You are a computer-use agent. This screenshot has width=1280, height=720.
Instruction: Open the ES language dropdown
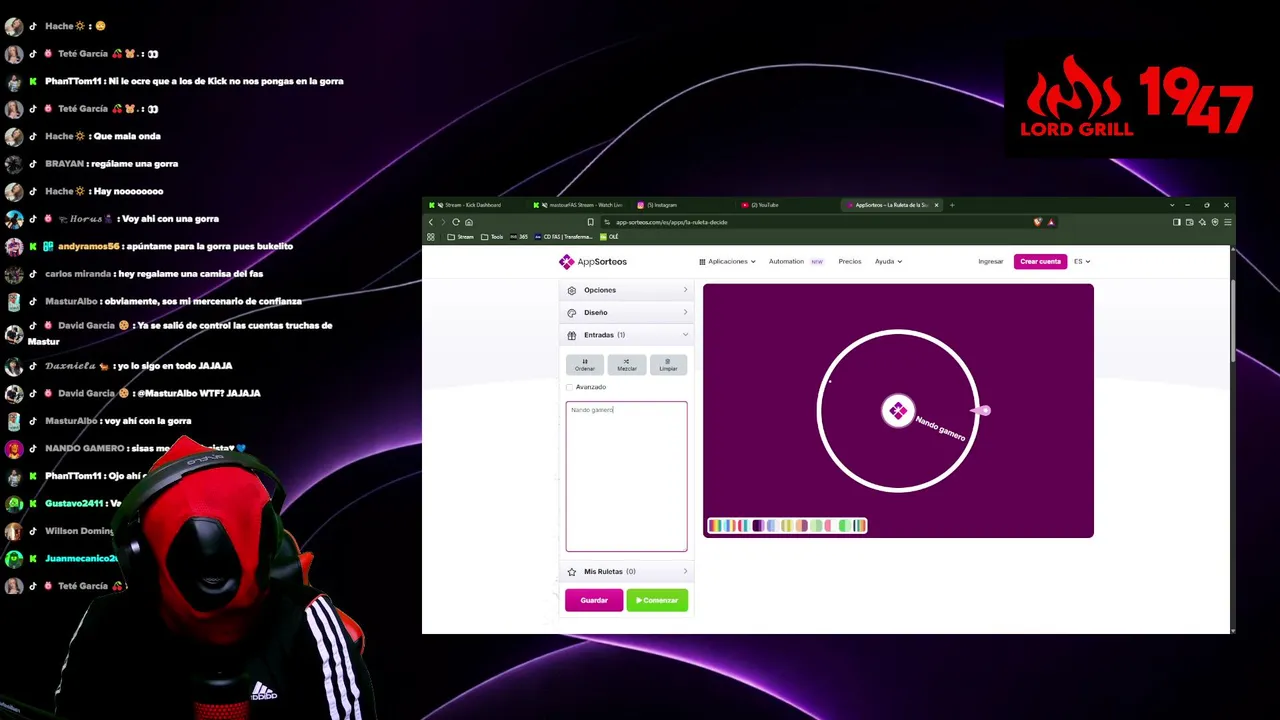(1082, 262)
